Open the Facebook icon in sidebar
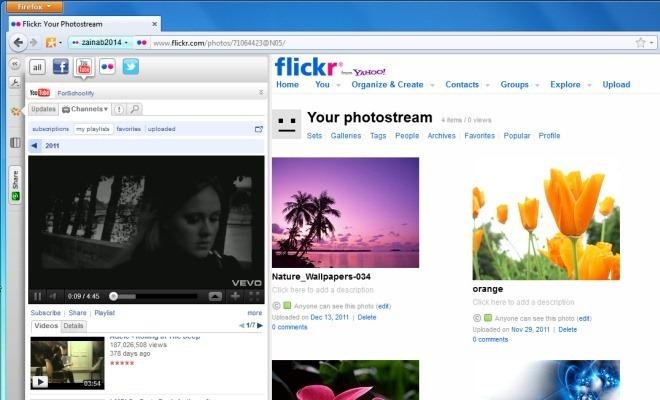The image size is (660, 400). [x=61, y=67]
